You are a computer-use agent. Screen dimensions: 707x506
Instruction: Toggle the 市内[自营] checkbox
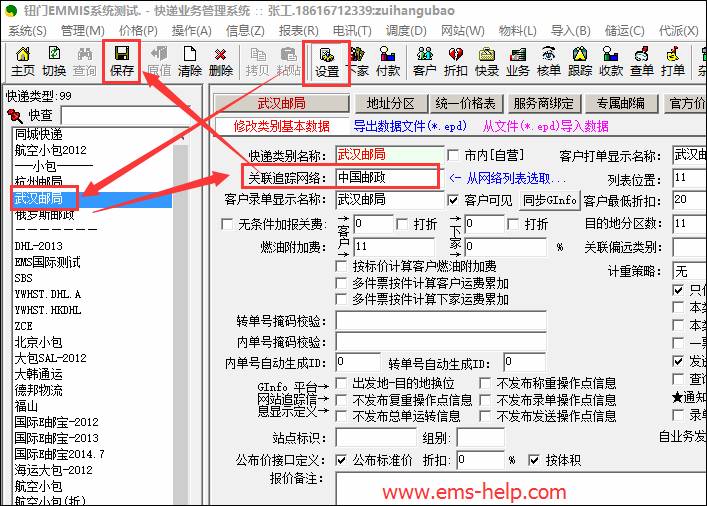[x=453, y=156]
